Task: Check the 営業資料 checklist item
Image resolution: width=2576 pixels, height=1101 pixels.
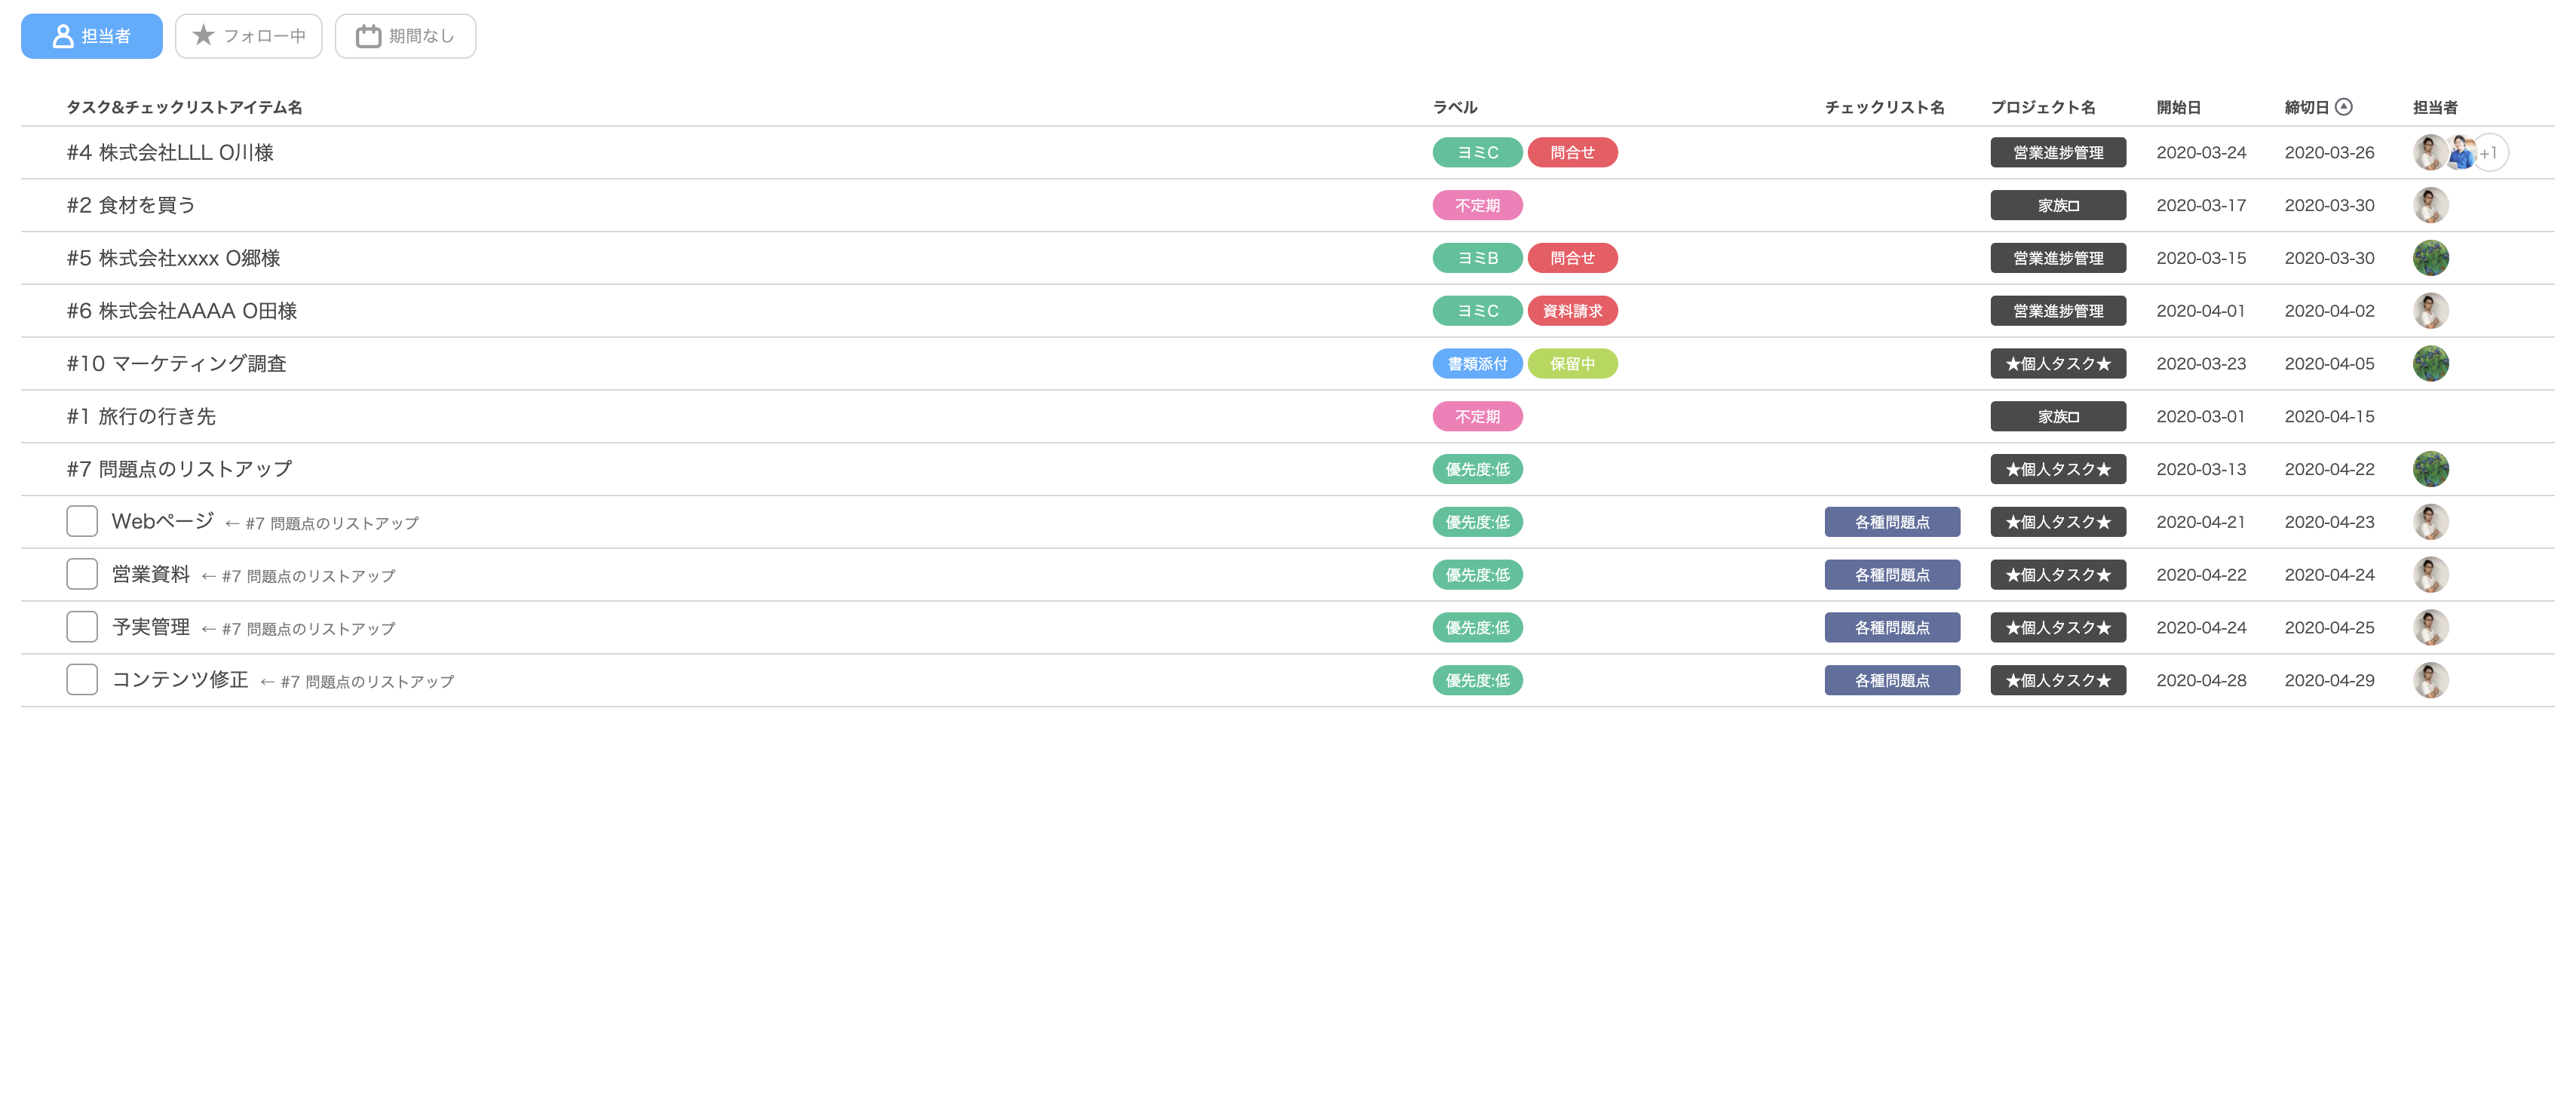Action: pos(82,574)
